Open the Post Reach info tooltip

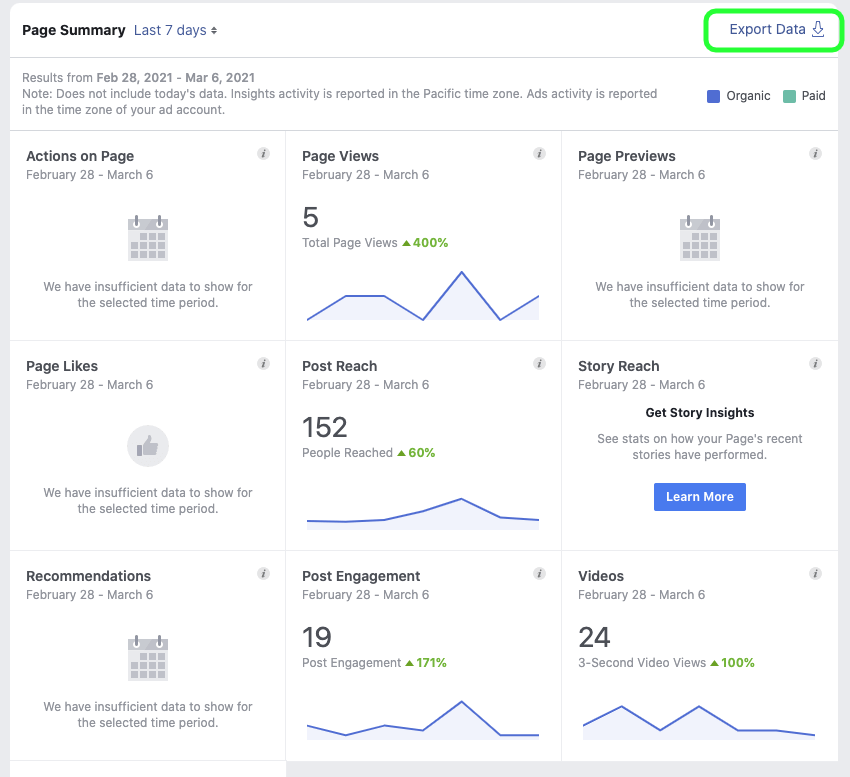tap(540, 364)
